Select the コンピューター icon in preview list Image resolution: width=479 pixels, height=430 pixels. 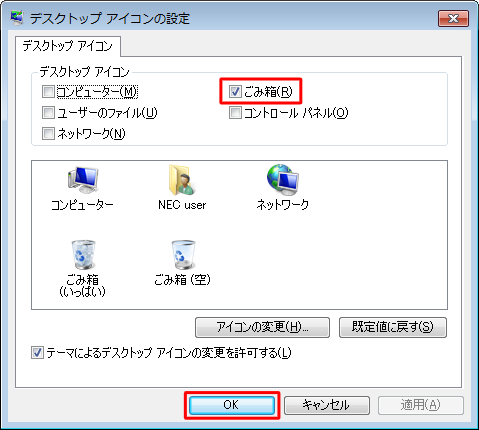[x=83, y=180]
